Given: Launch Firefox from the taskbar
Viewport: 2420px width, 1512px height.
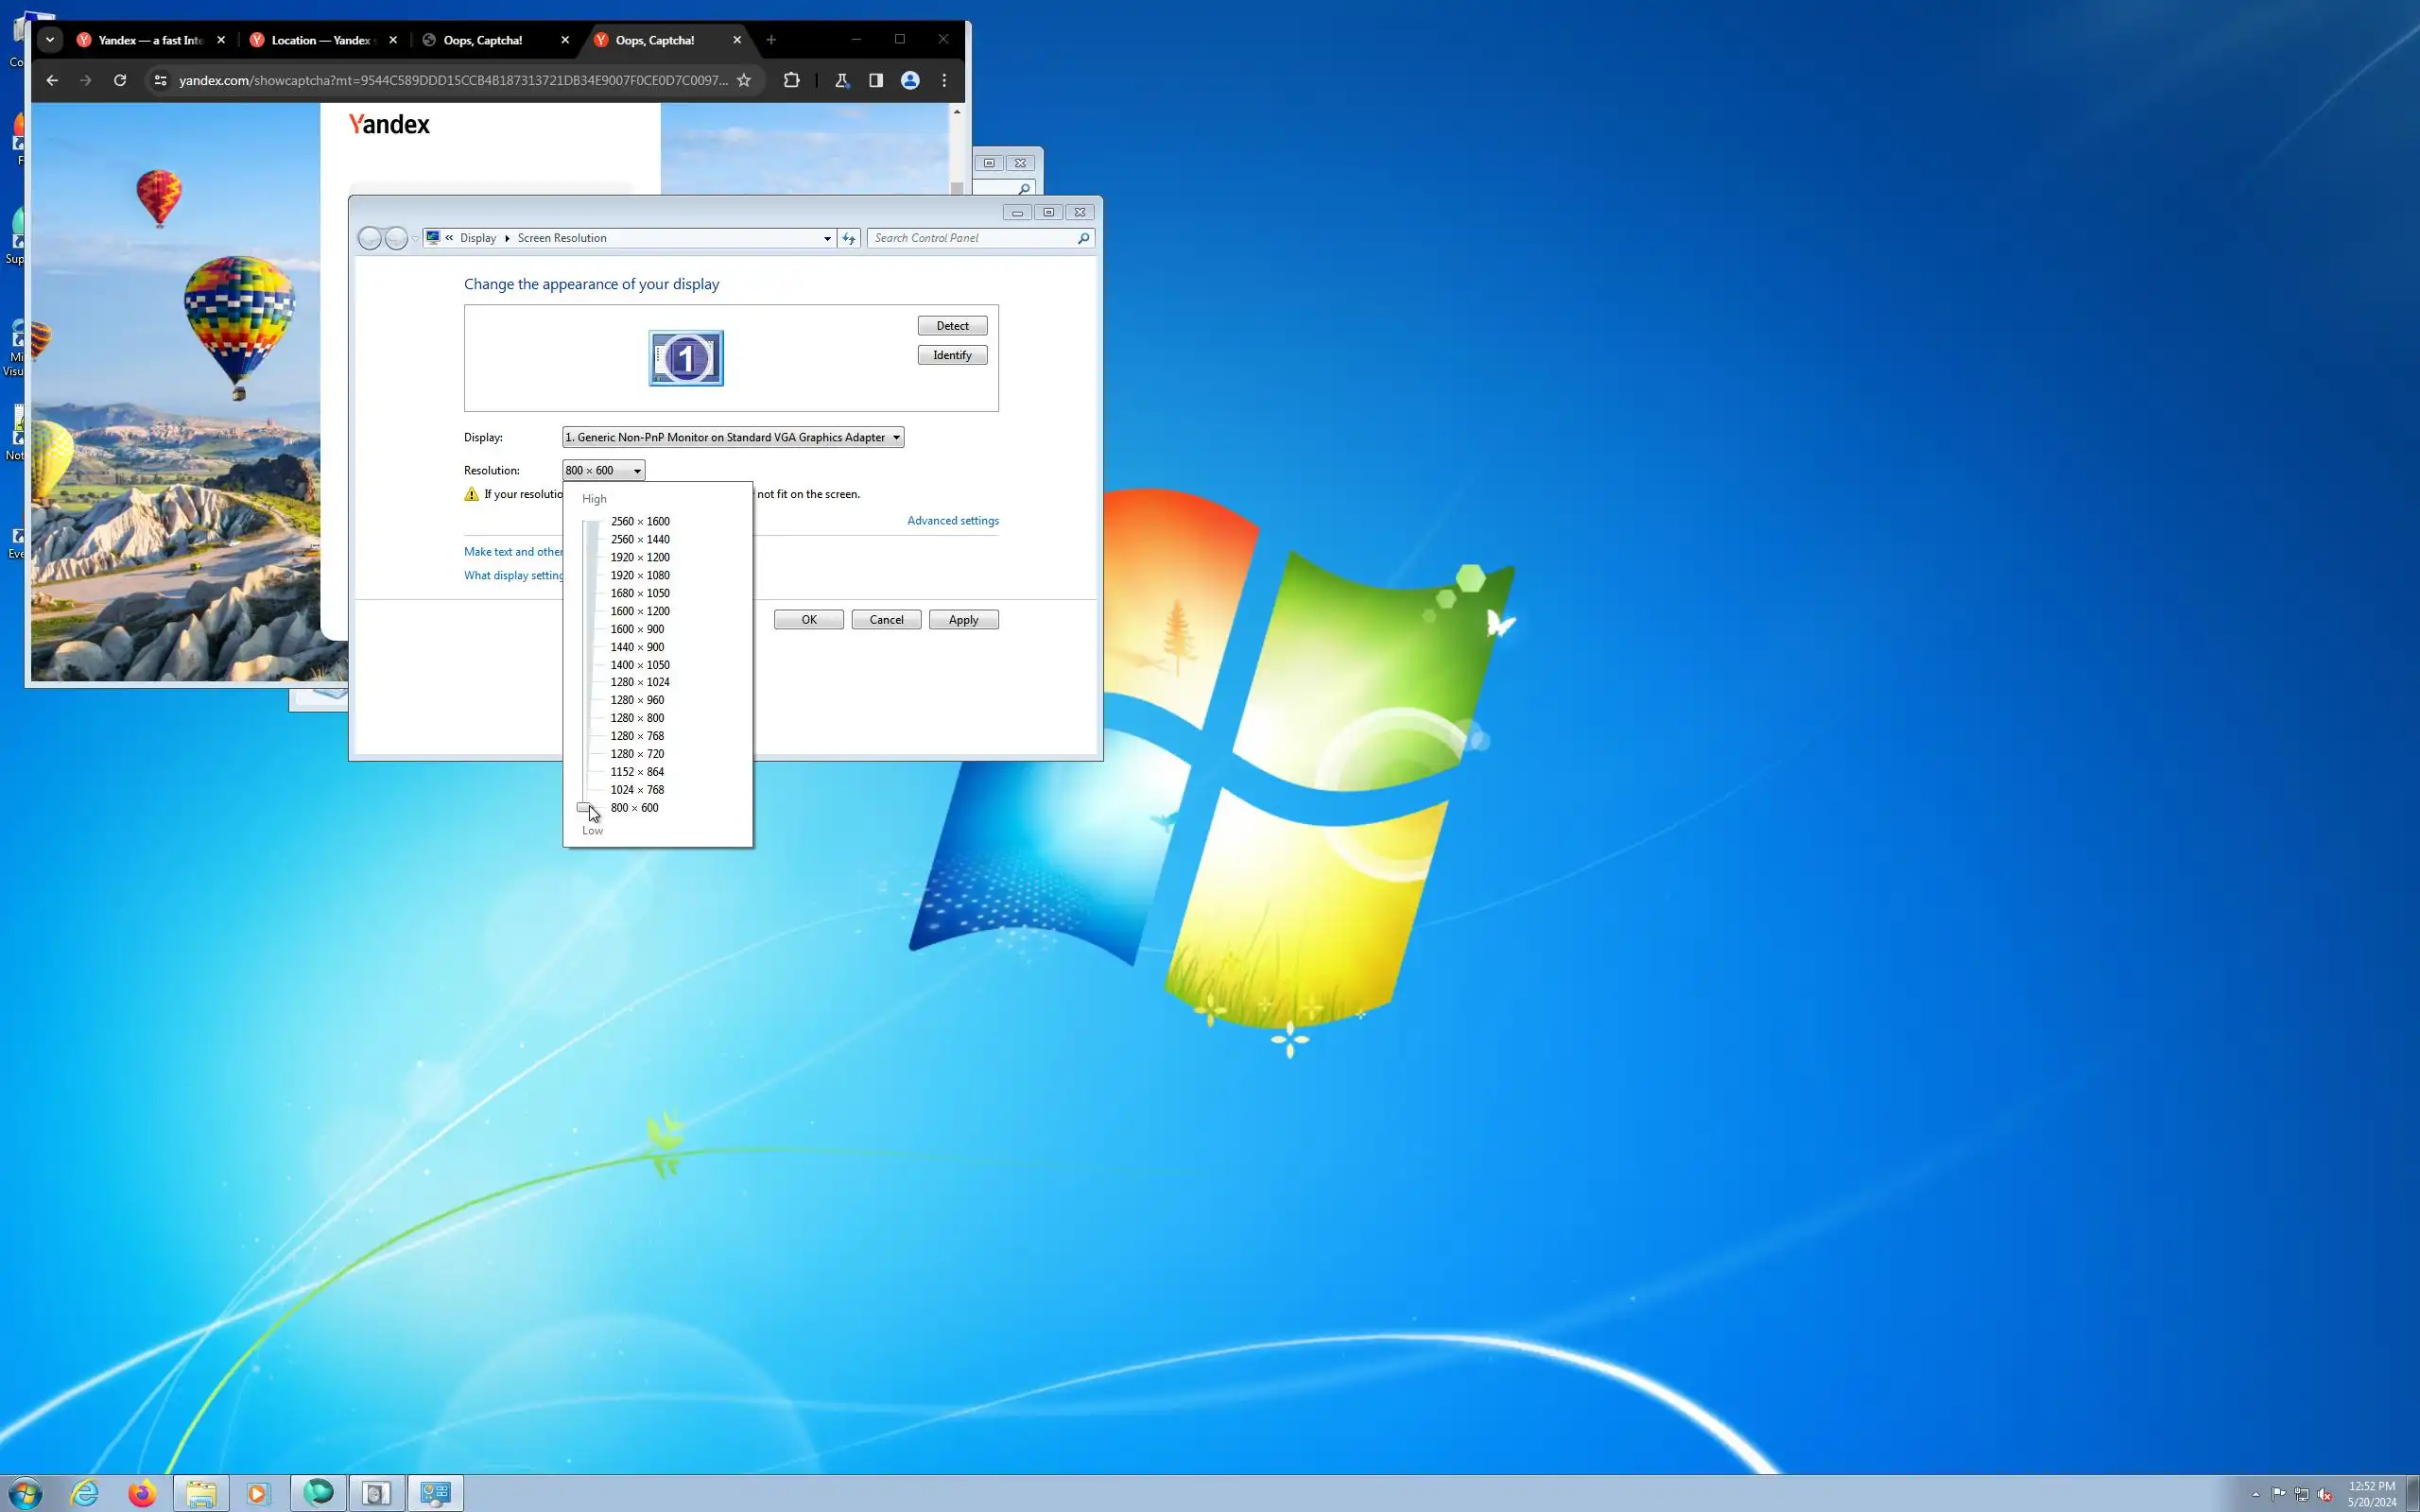Looking at the screenshot, I should point(142,1493).
